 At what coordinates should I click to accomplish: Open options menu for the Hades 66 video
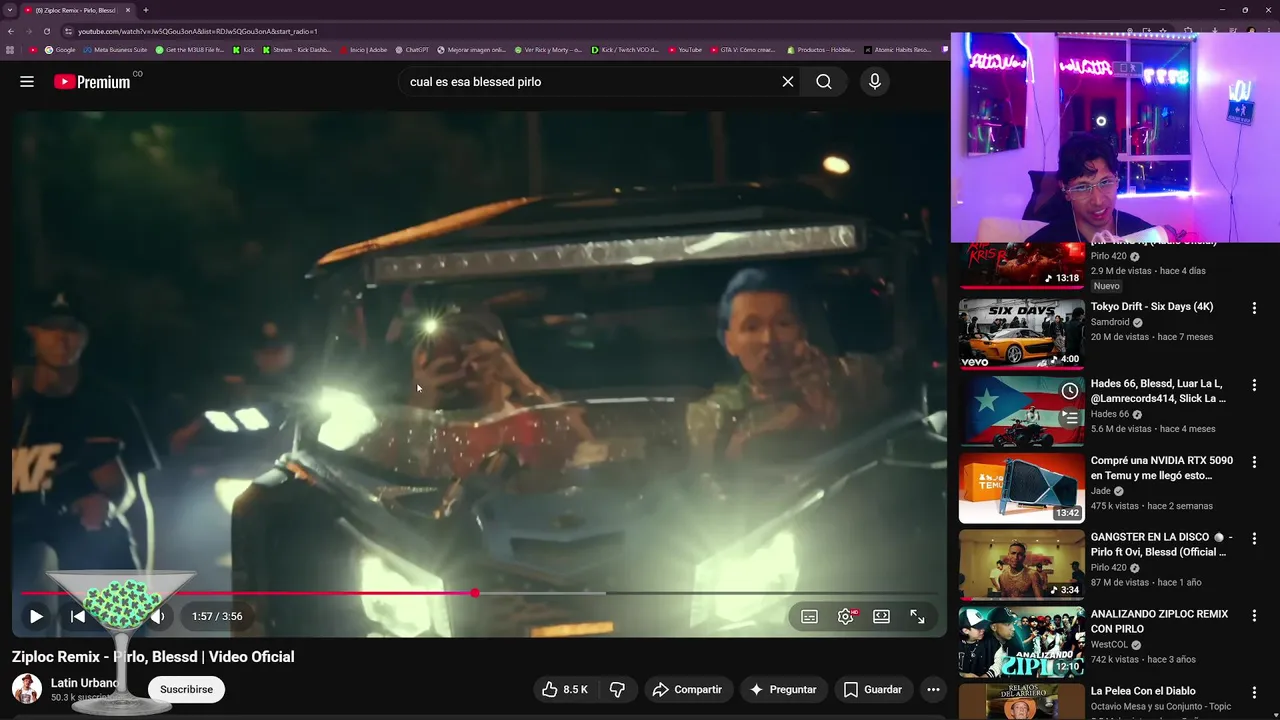(x=1254, y=386)
